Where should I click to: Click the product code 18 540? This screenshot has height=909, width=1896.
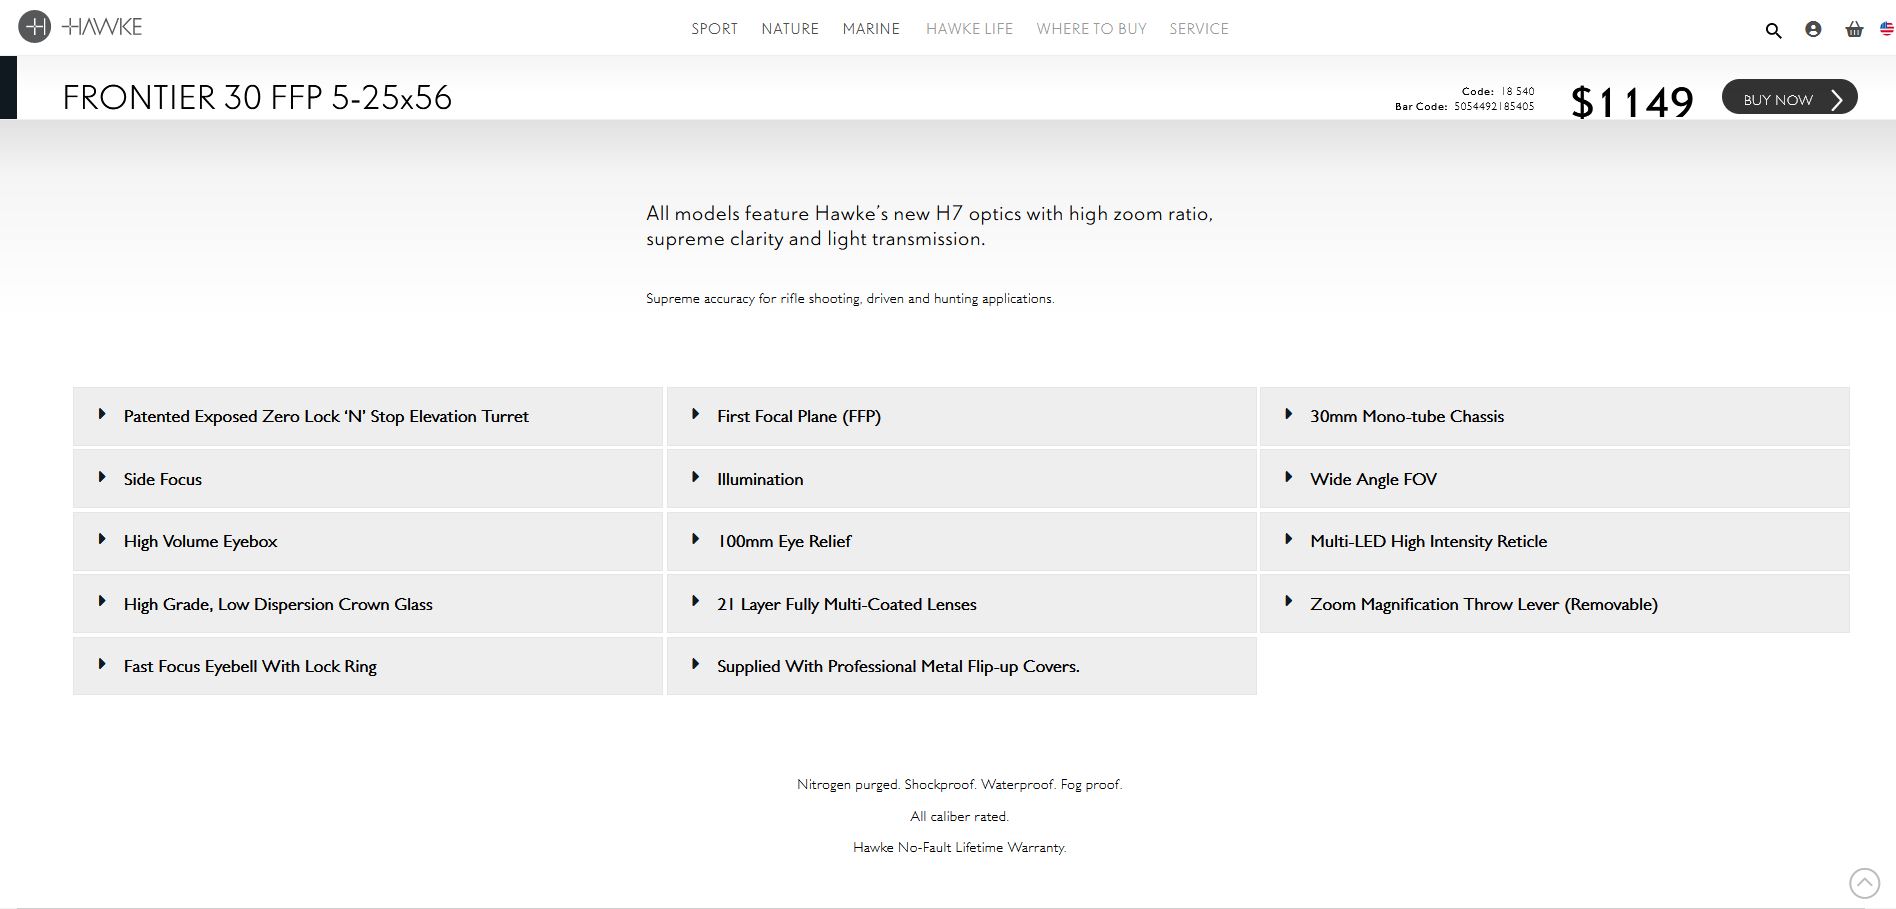point(1517,91)
